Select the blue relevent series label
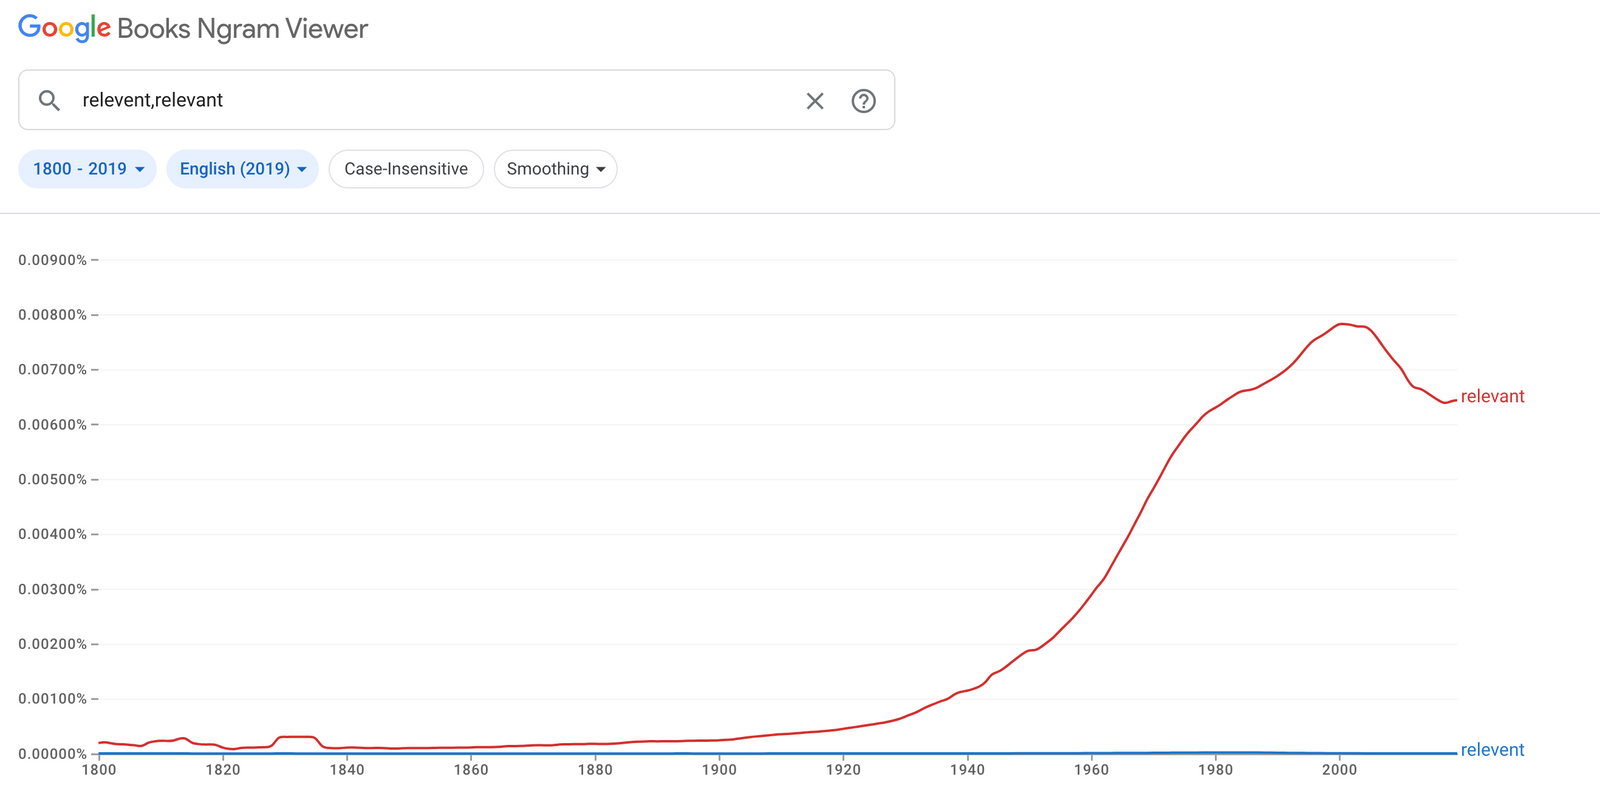Image resolution: width=1600 pixels, height=790 pixels. (x=1492, y=750)
